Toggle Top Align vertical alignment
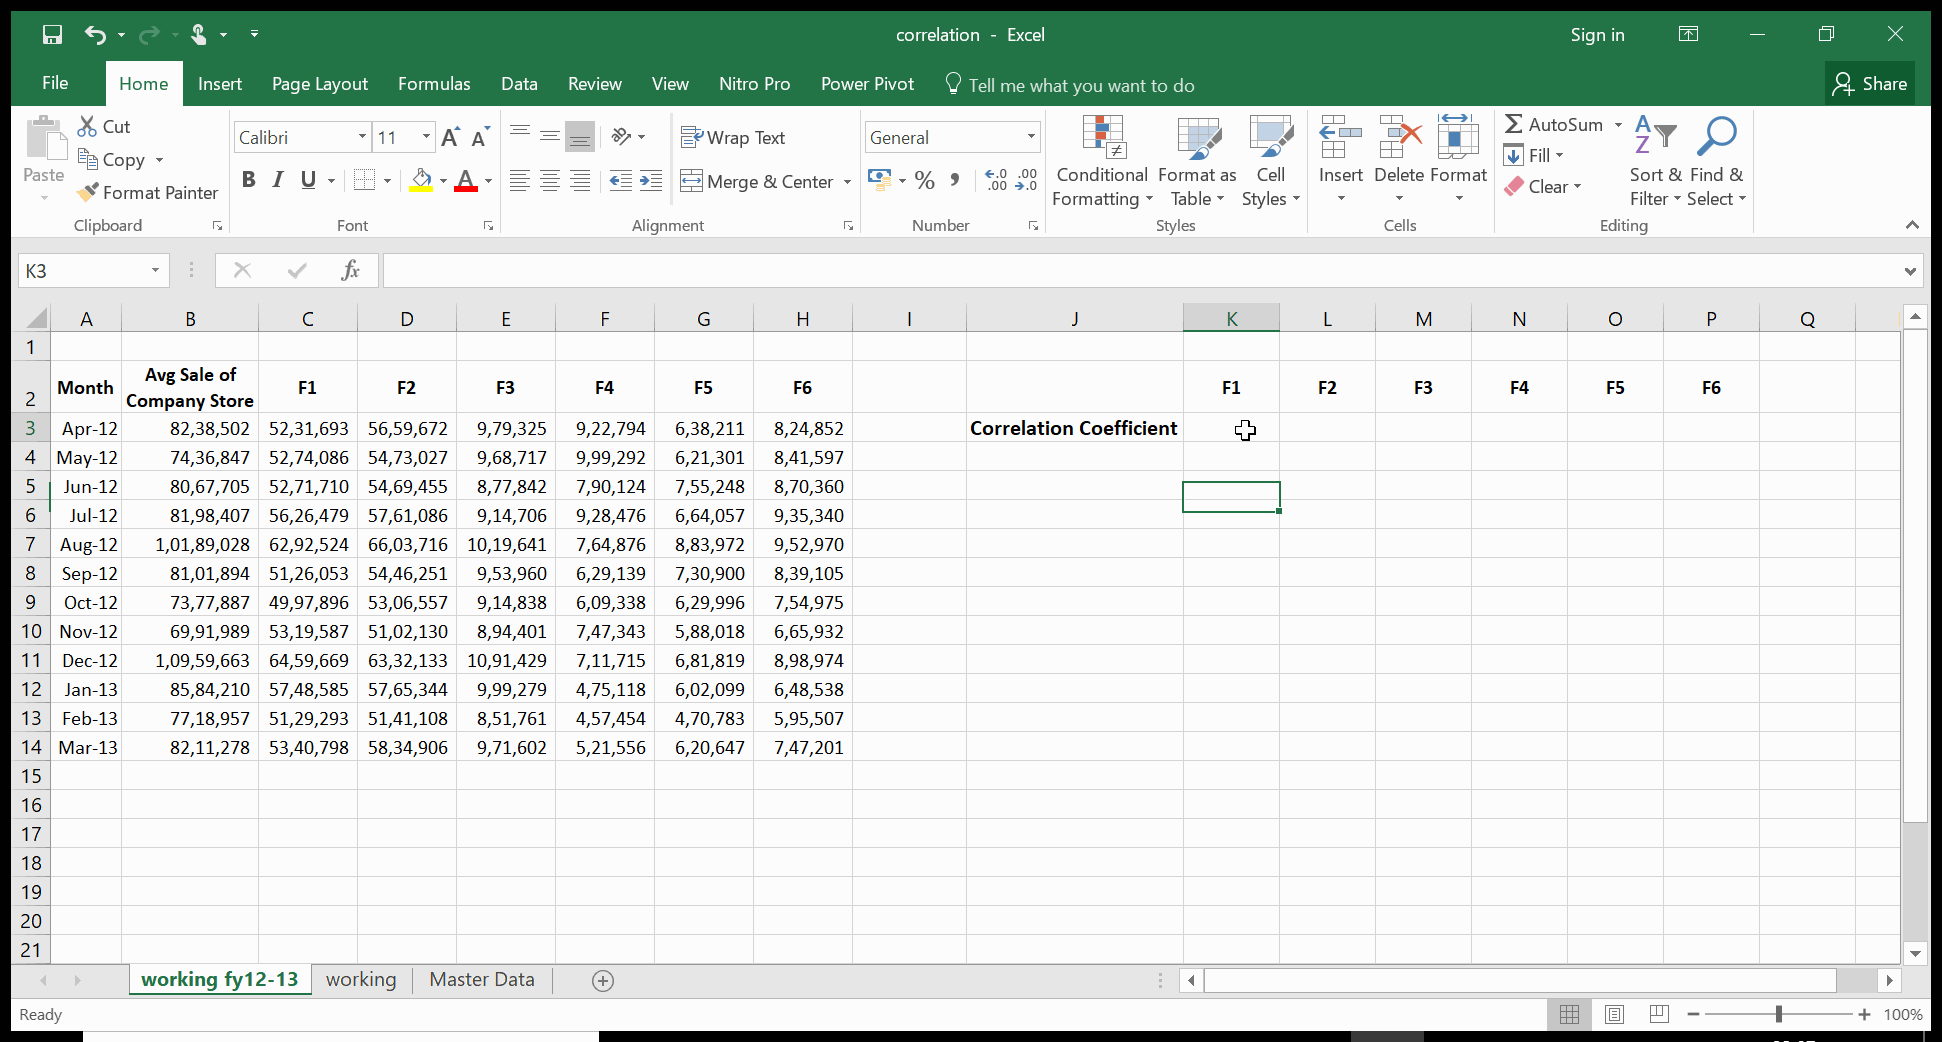The height and width of the screenshot is (1042, 1942). coord(520,136)
